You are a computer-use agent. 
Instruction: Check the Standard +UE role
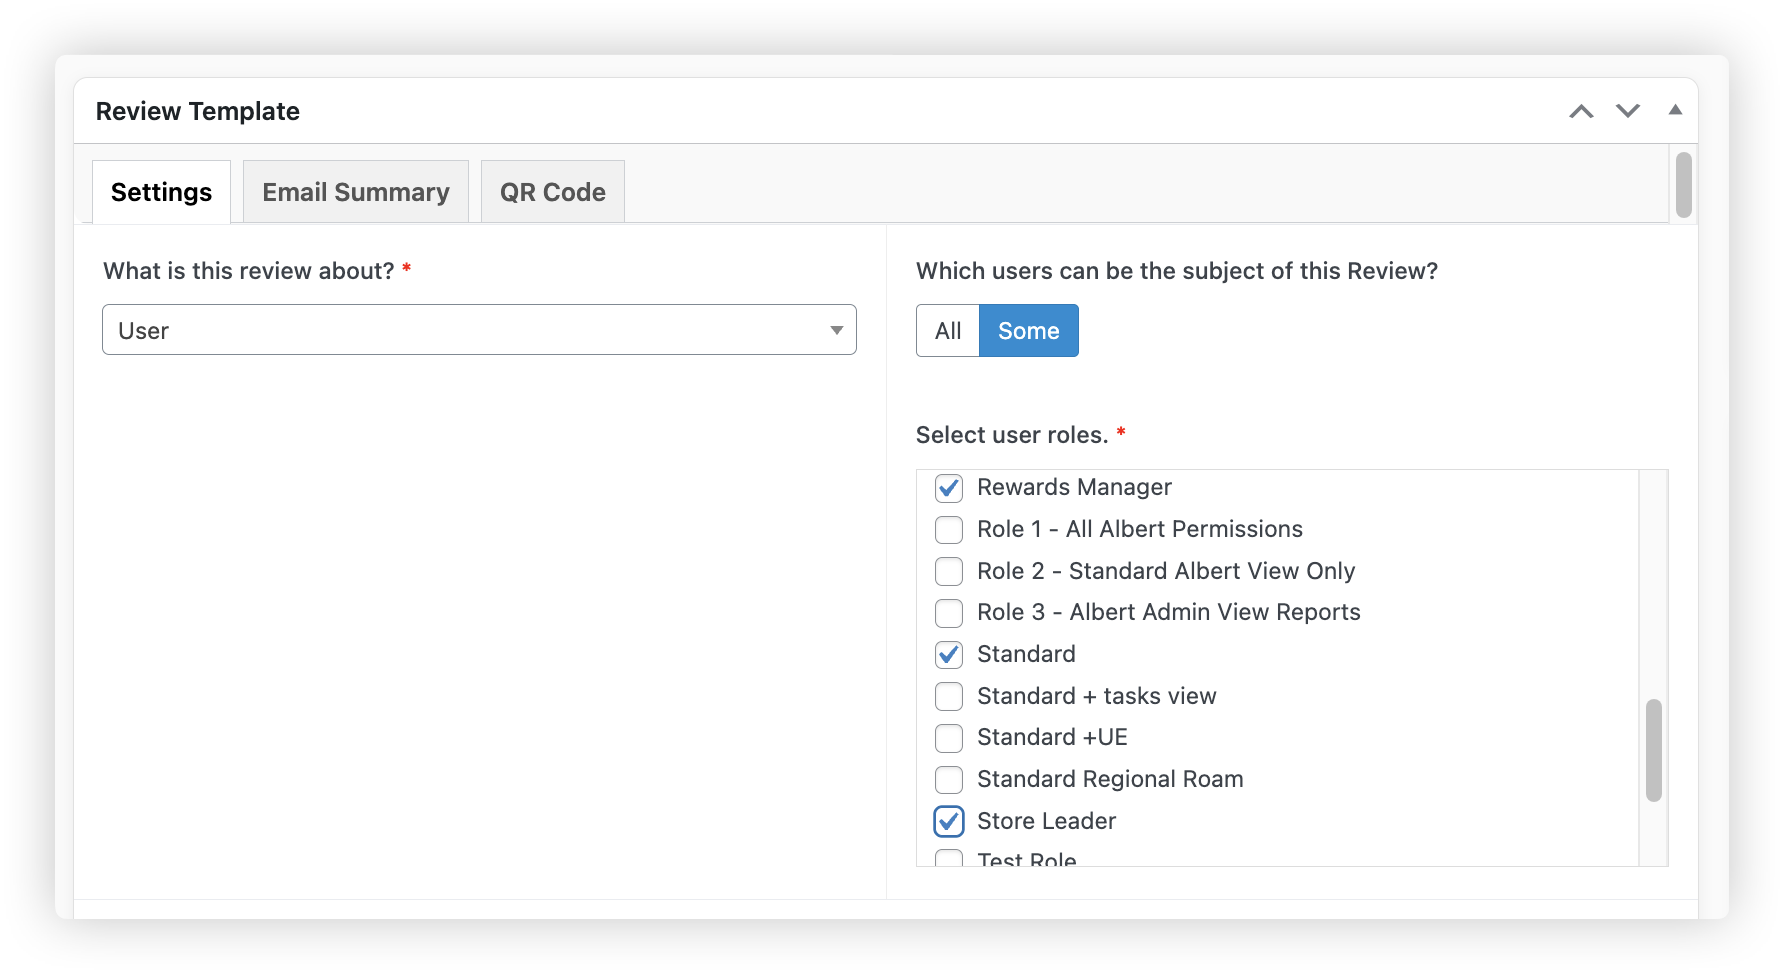pyautogui.click(x=949, y=738)
